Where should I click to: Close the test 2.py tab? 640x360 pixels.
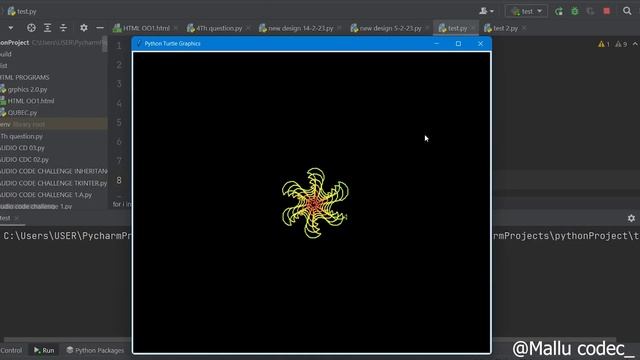tap(524, 28)
